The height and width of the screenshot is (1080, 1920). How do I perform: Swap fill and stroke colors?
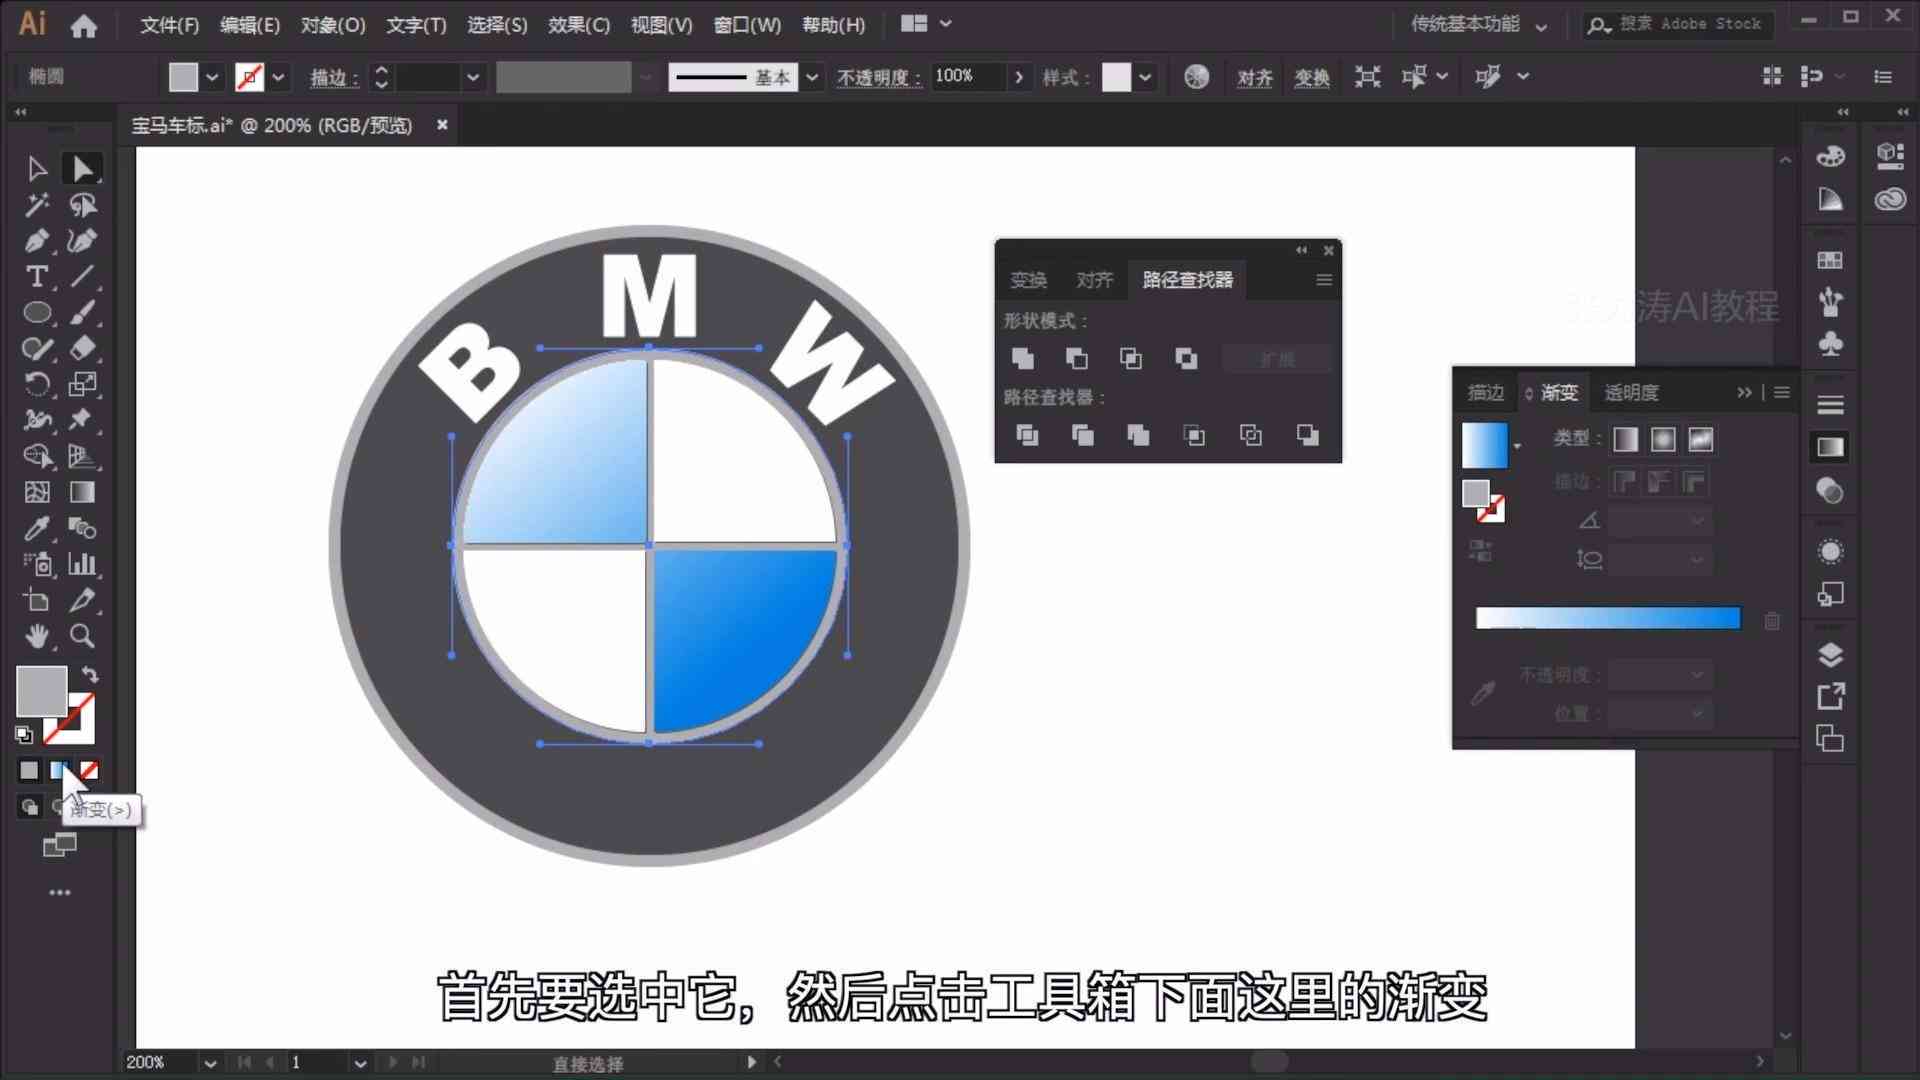90,674
